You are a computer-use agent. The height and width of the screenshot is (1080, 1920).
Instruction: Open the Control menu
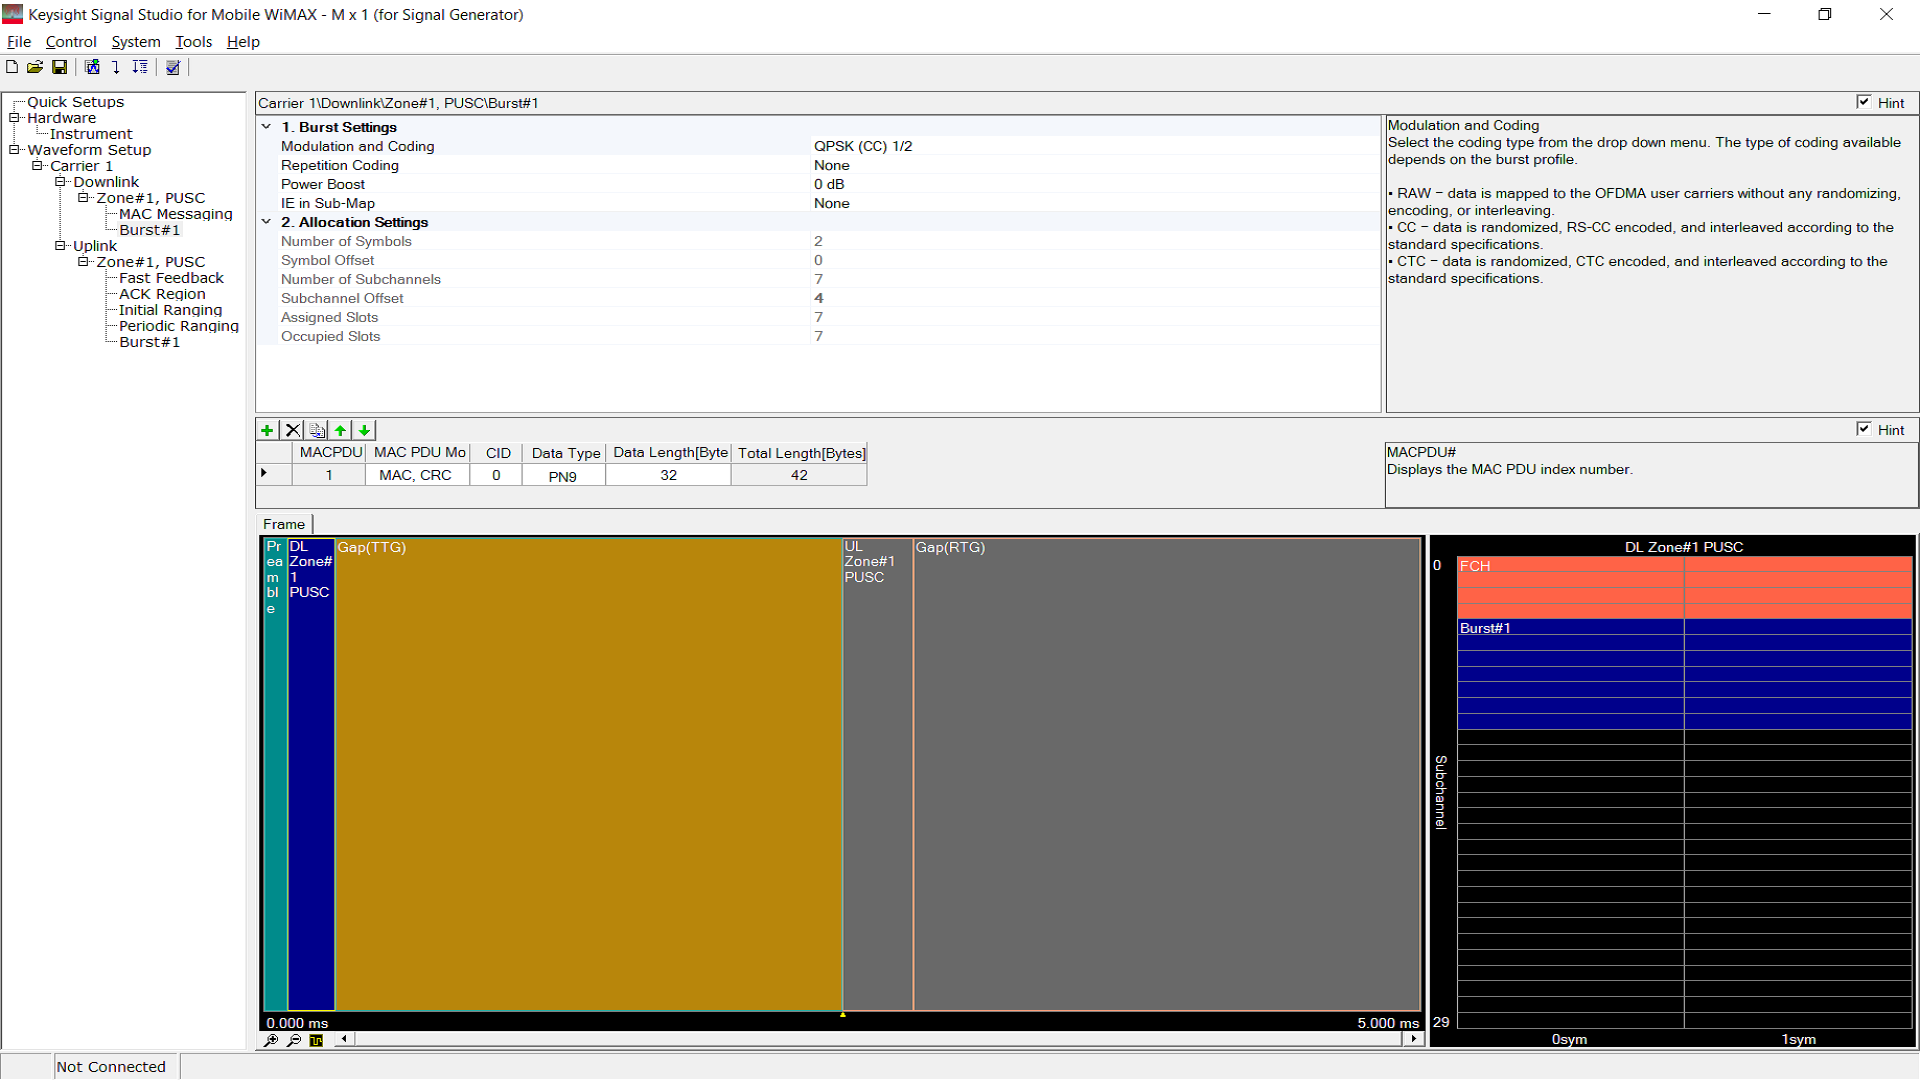pyautogui.click(x=70, y=42)
